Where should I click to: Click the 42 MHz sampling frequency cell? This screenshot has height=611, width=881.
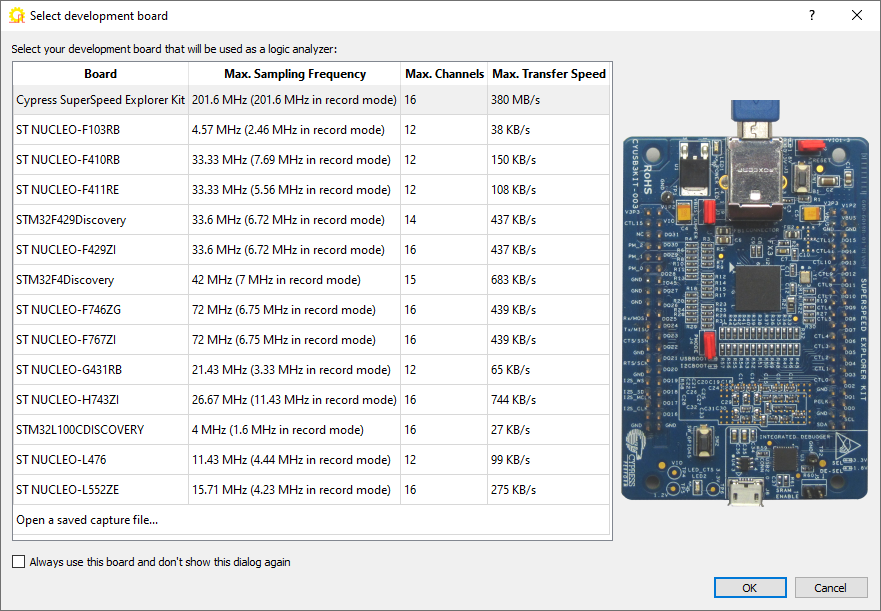point(294,280)
